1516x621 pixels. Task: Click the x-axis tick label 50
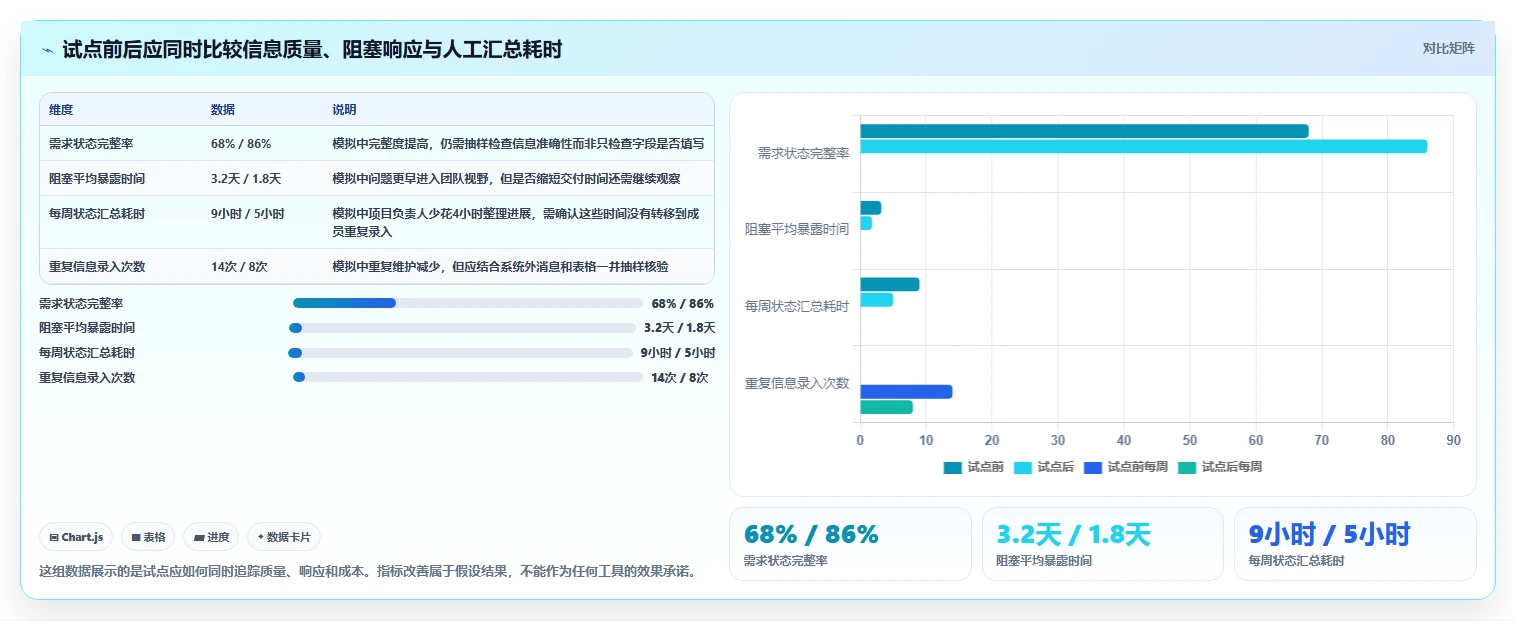[1189, 440]
